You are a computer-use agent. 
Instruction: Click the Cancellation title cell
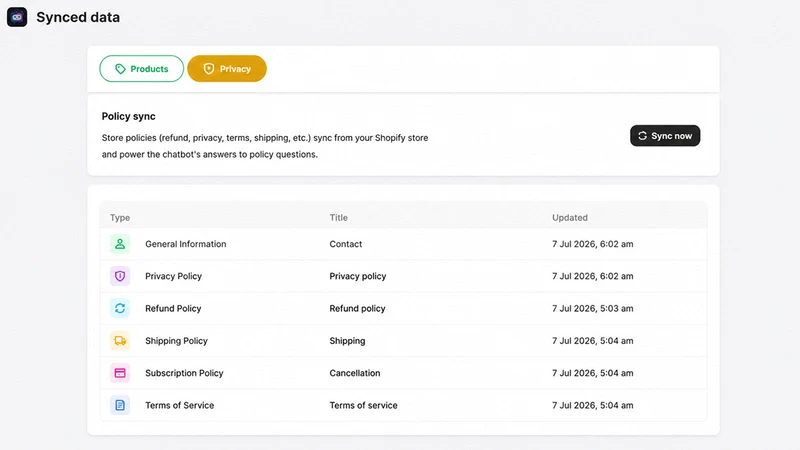tap(355, 373)
